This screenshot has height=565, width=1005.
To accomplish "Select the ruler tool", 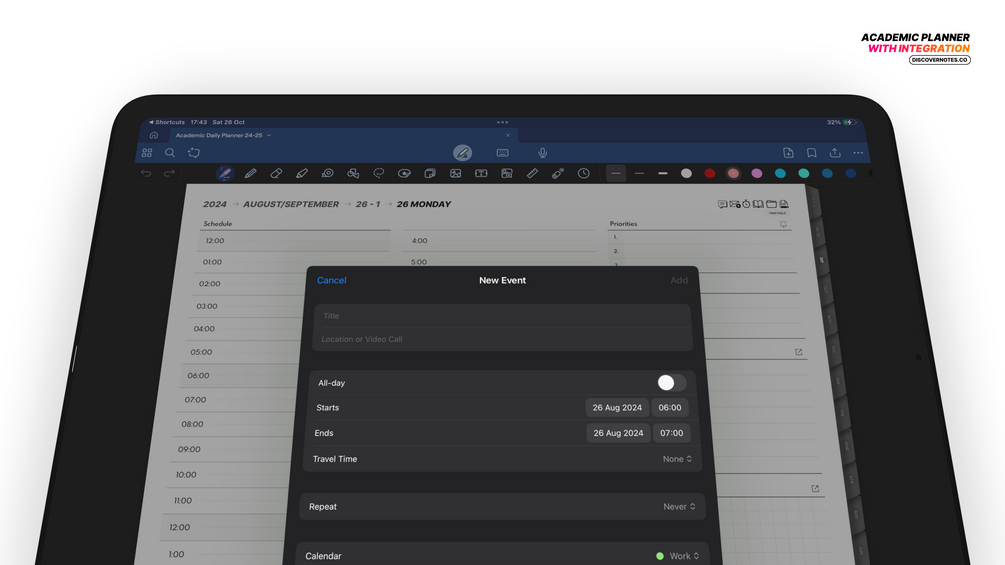I will [533, 173].
